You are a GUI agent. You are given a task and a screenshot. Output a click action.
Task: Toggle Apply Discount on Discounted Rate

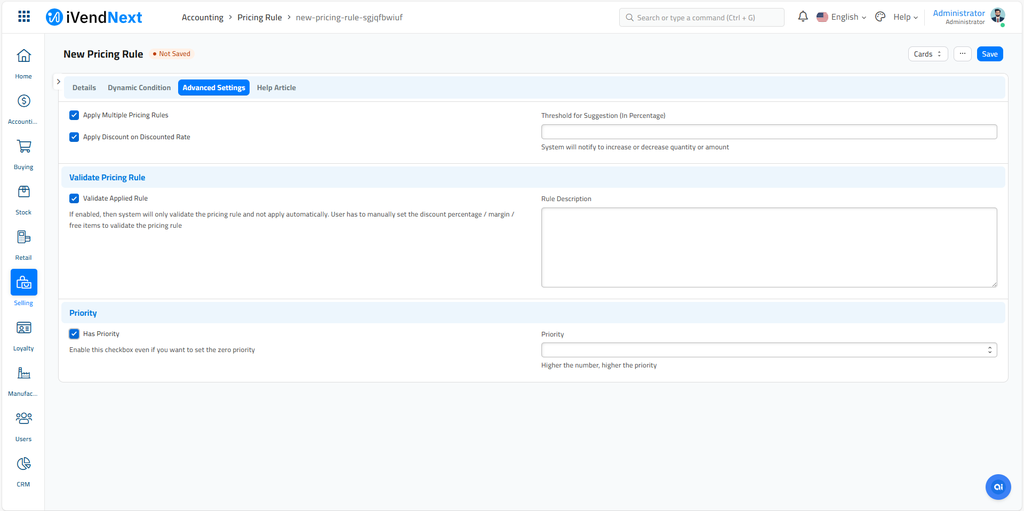[74, 137]
